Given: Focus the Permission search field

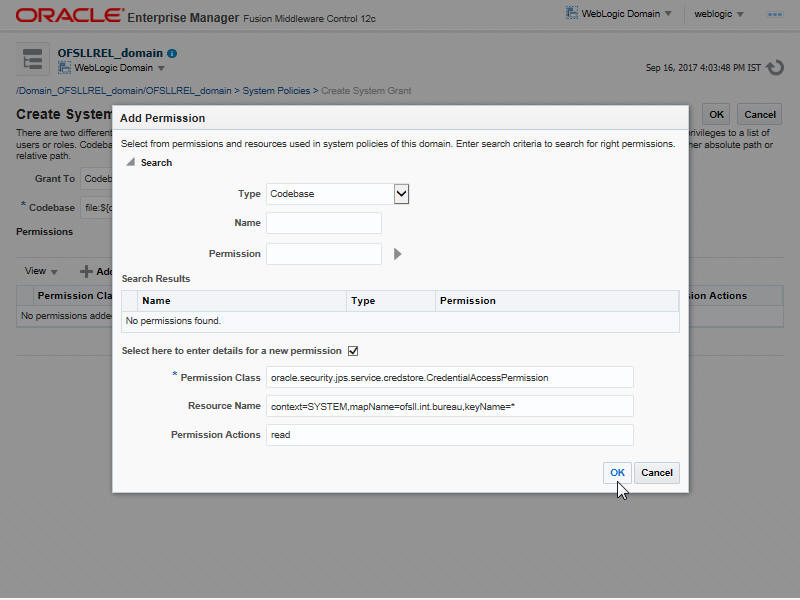Looking at the screenshot, I should tap(324, 254).
